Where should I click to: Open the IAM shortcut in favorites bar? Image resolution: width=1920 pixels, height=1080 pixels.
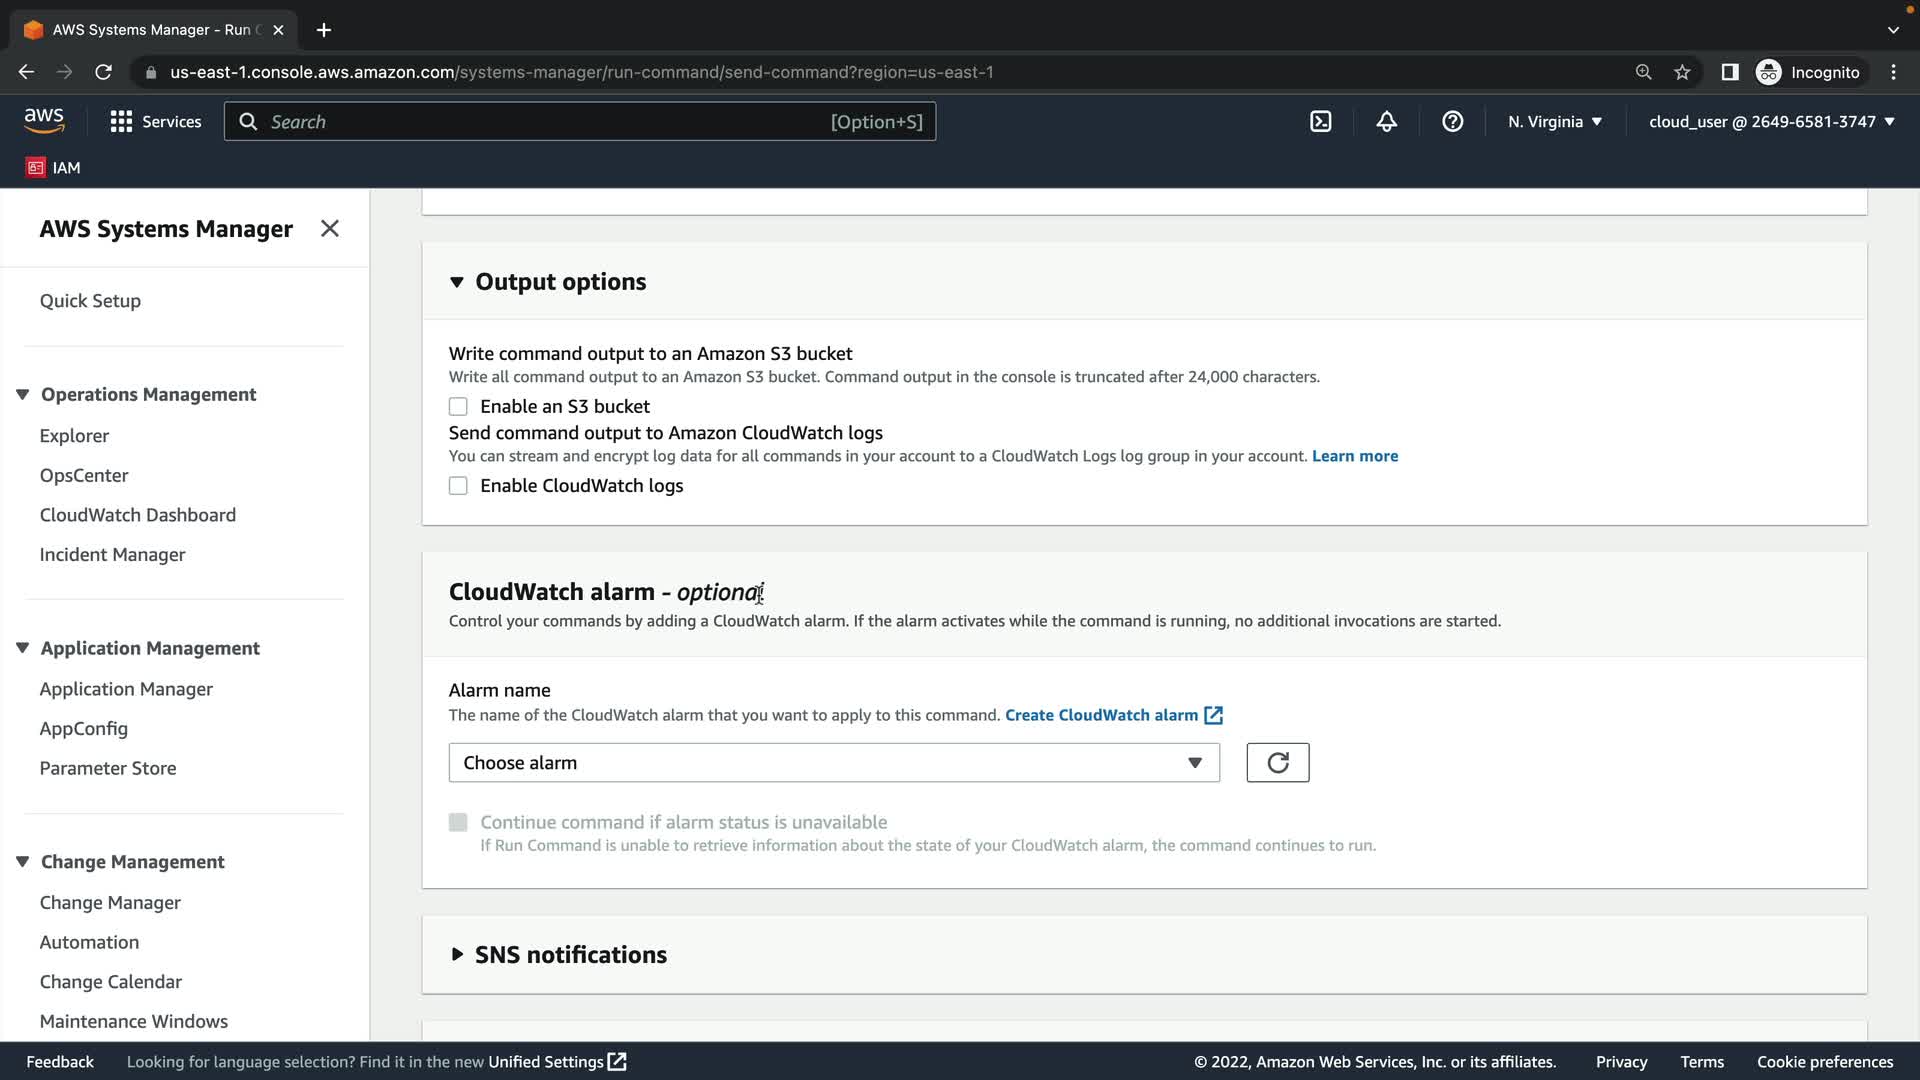(54, 168)
